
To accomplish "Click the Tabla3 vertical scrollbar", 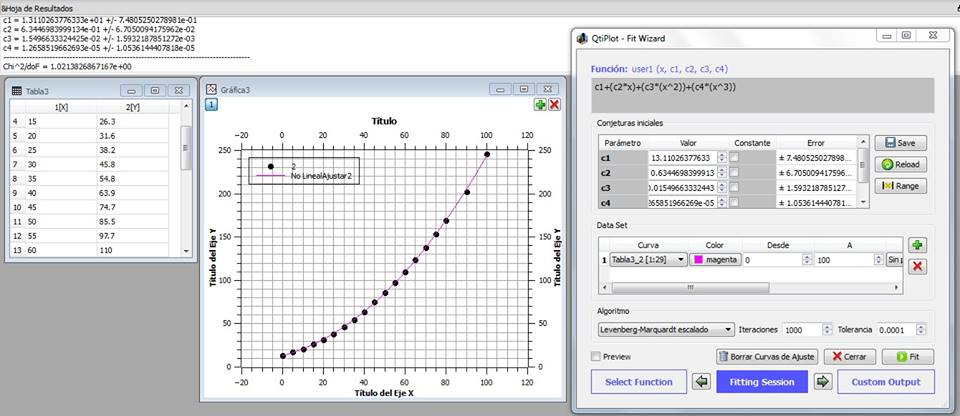I will tap(186, 178).
